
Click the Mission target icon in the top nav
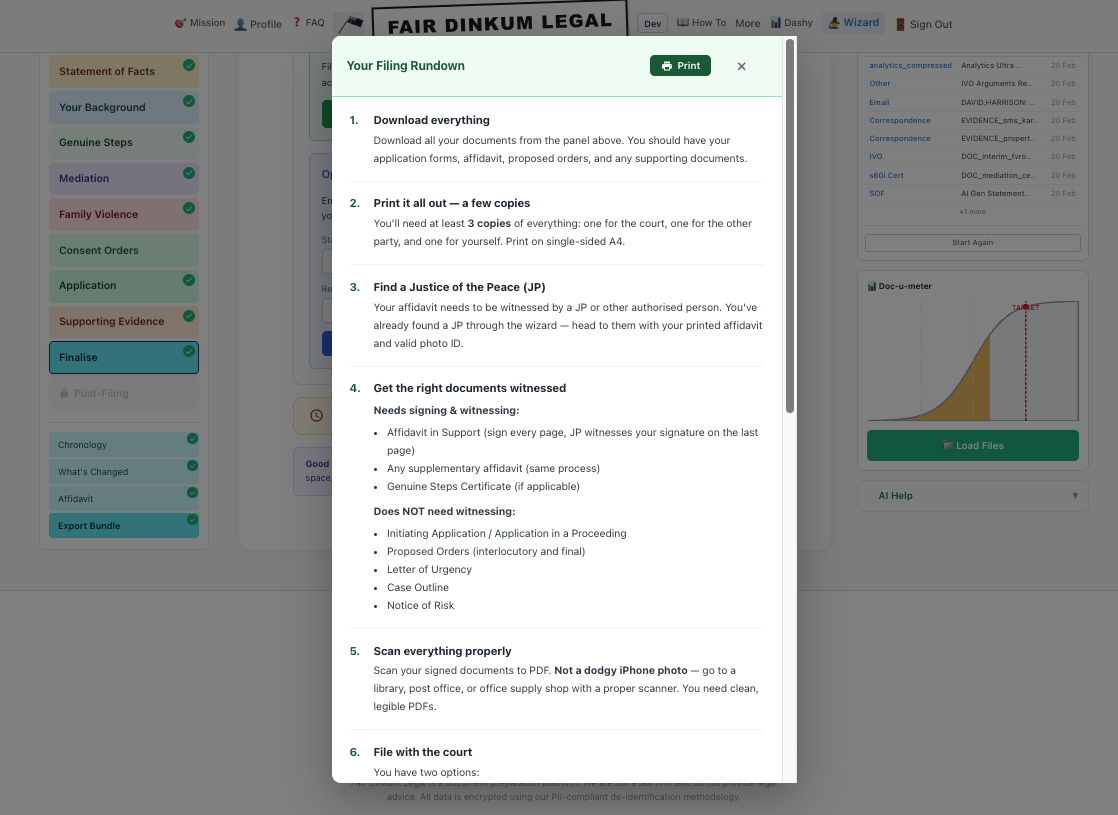coord(180,24)
